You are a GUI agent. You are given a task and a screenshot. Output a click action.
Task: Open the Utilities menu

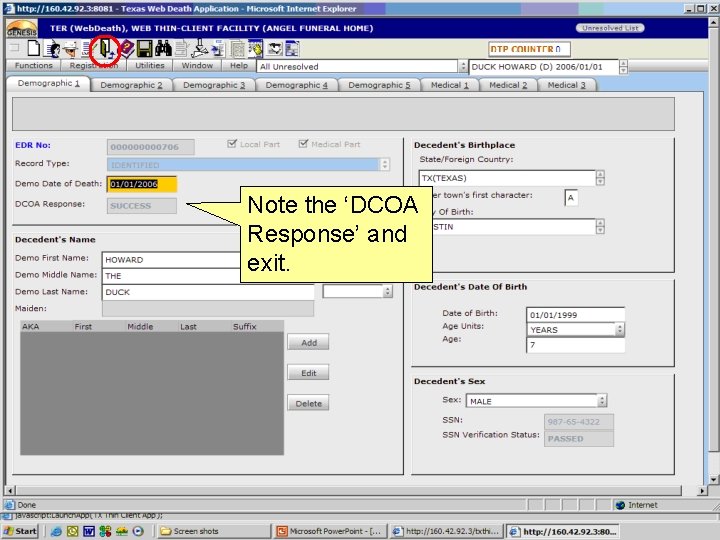click(150, 66)
